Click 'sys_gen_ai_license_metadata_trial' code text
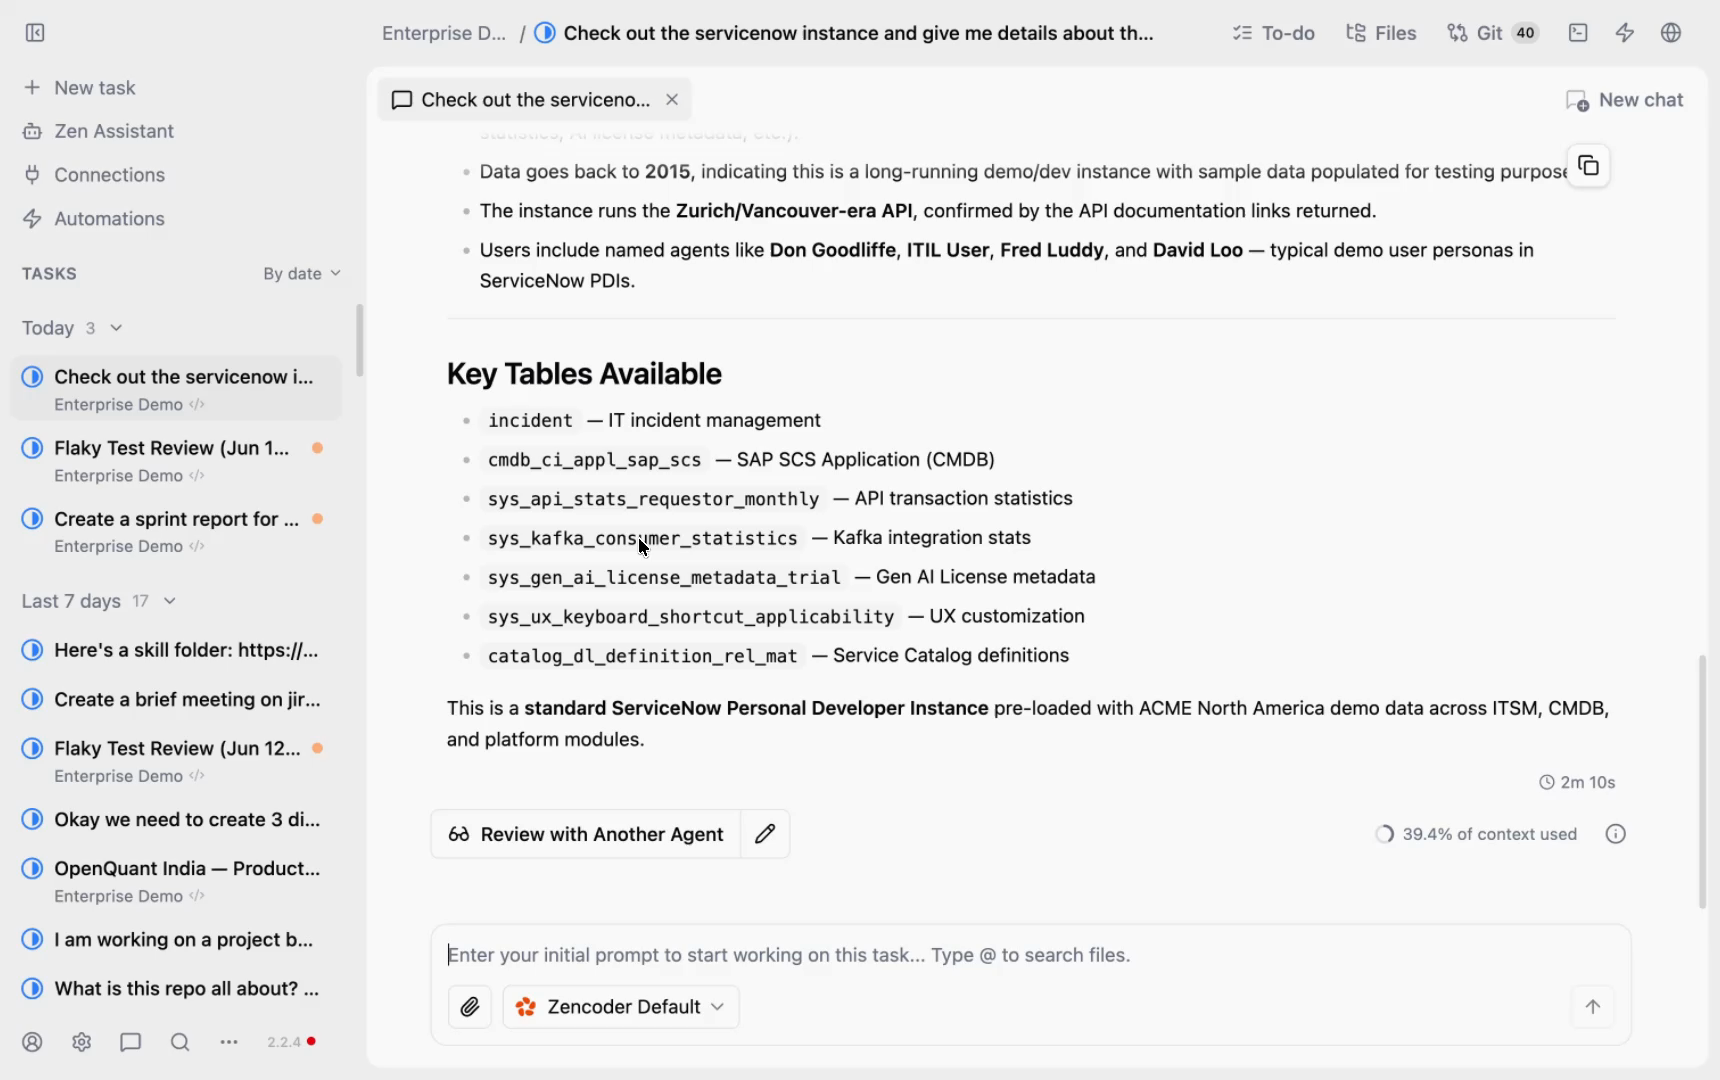Image resolution: width=1720 pixels, height=1080 pixels. pos(664,578)
